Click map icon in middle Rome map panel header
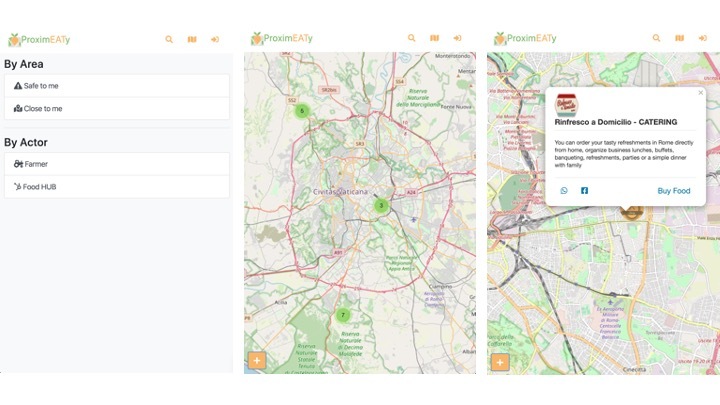Viewport: 720px width, 405px height. tap(434, 38)
